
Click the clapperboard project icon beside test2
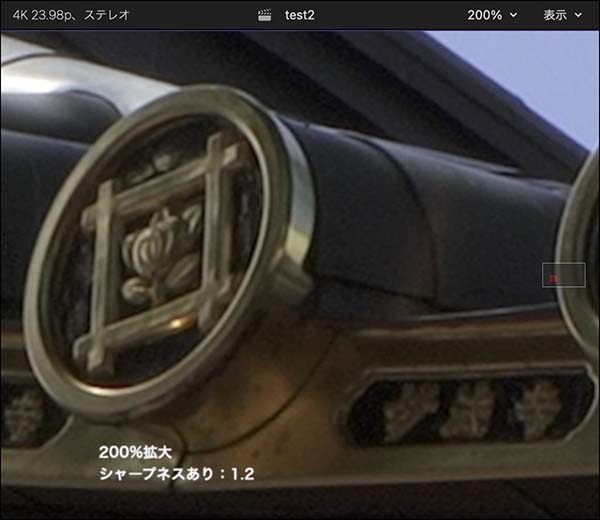264,15
